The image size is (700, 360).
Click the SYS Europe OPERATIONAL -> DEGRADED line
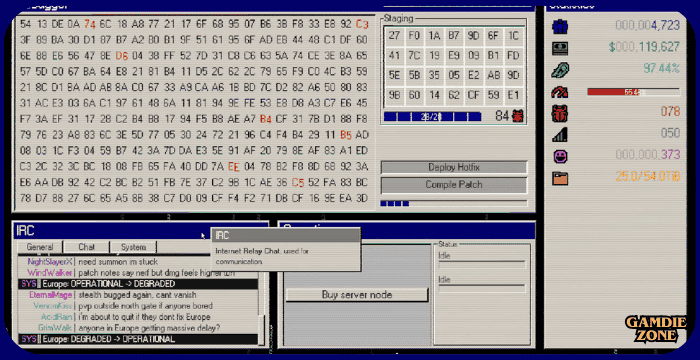[x=138, y=284]
